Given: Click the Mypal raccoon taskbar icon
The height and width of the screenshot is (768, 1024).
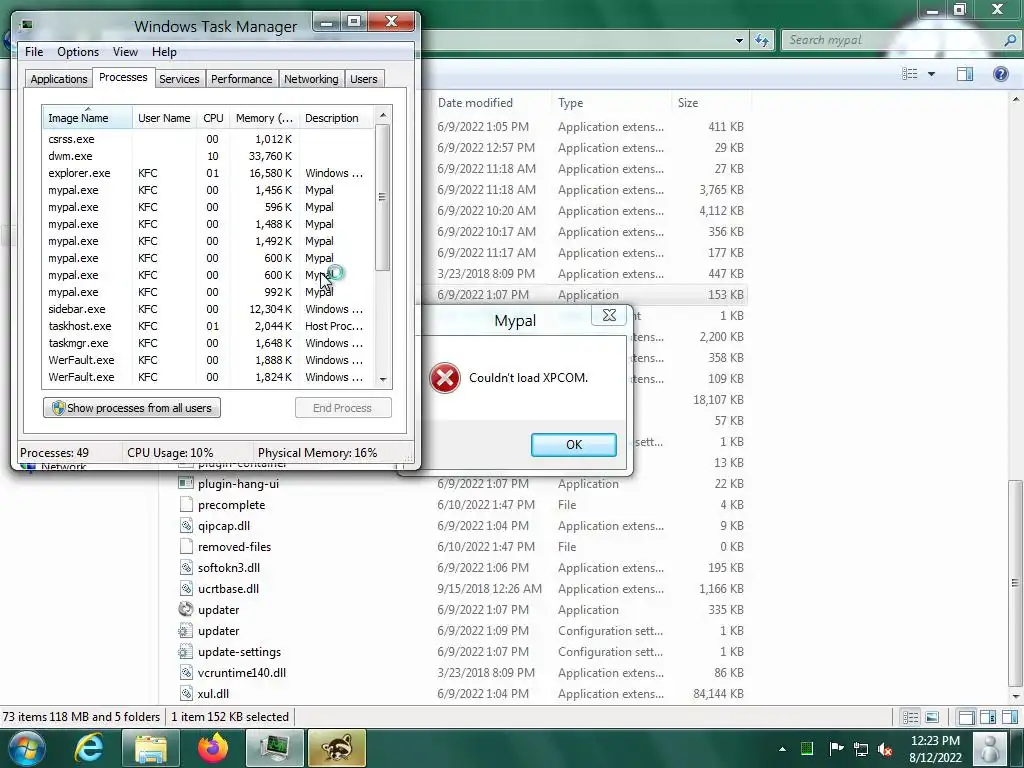Looking at the screenshot, I should pos(337,748).
